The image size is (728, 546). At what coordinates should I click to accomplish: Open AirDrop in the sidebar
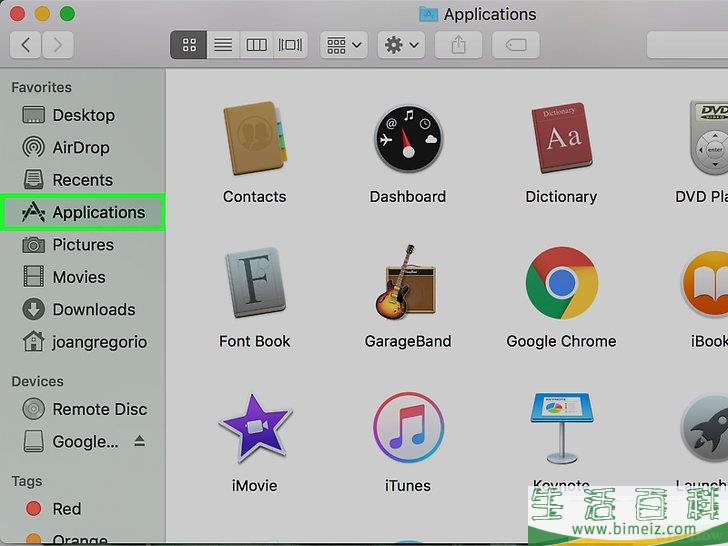tap(83, 148)
